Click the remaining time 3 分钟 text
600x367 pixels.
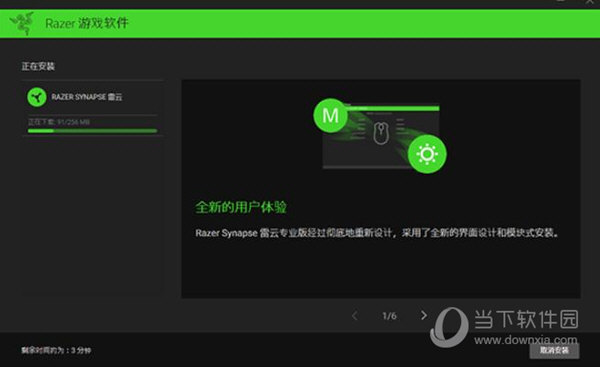[56, 350]
